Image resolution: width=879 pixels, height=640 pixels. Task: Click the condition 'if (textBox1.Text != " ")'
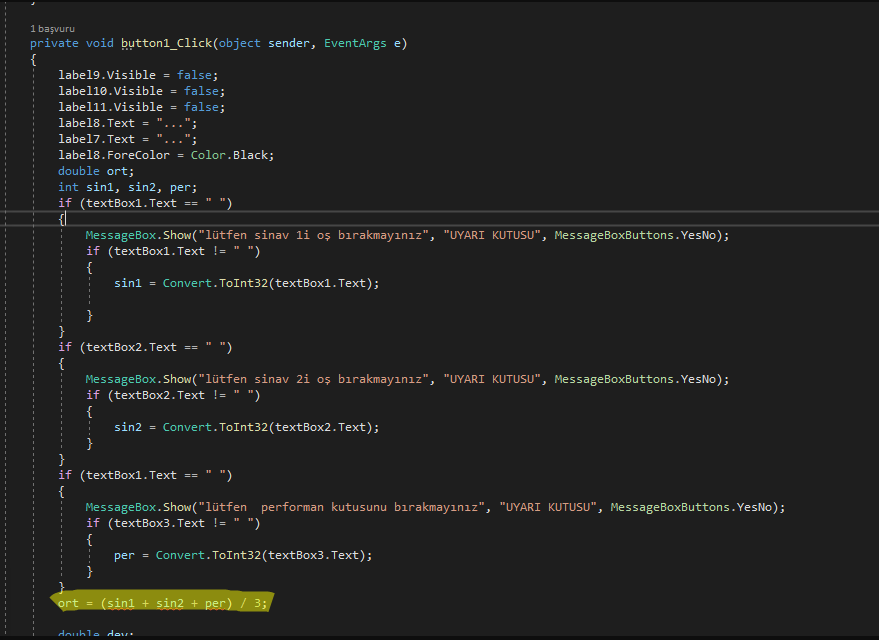(173, 251)
